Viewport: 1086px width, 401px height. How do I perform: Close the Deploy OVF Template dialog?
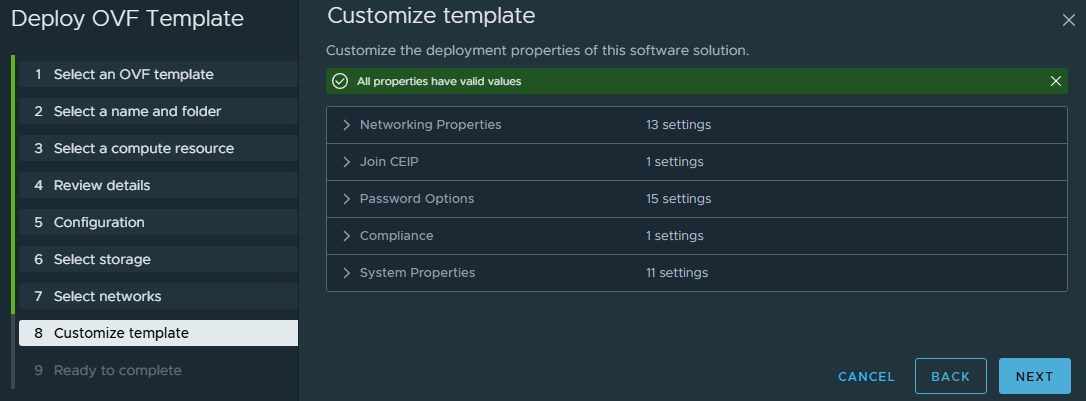(1067, 20)
